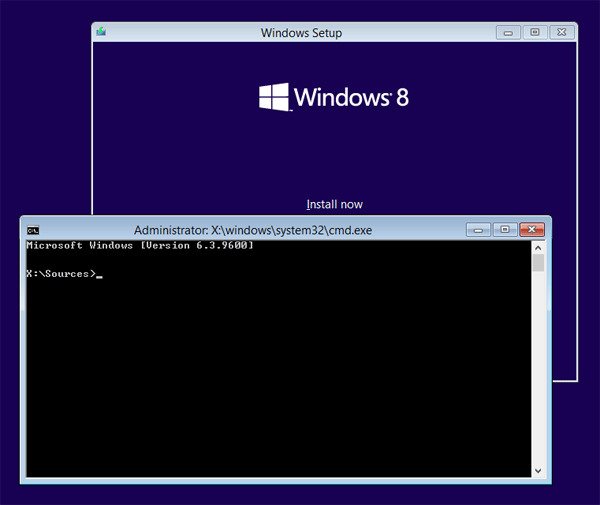
Task: Click the Windows flag logo
Action: (273, 97)
